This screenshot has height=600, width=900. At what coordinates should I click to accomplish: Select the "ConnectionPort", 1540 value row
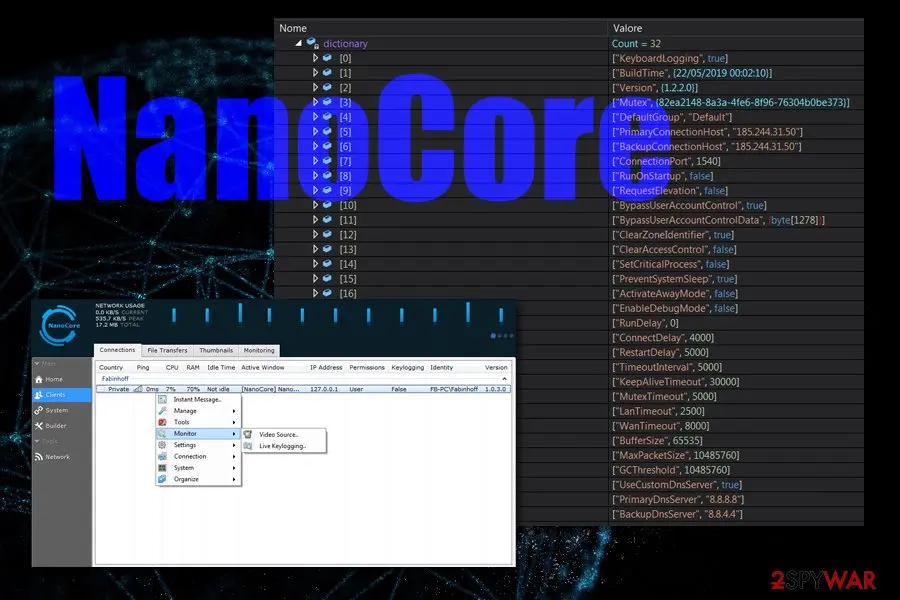click(666, 161)
